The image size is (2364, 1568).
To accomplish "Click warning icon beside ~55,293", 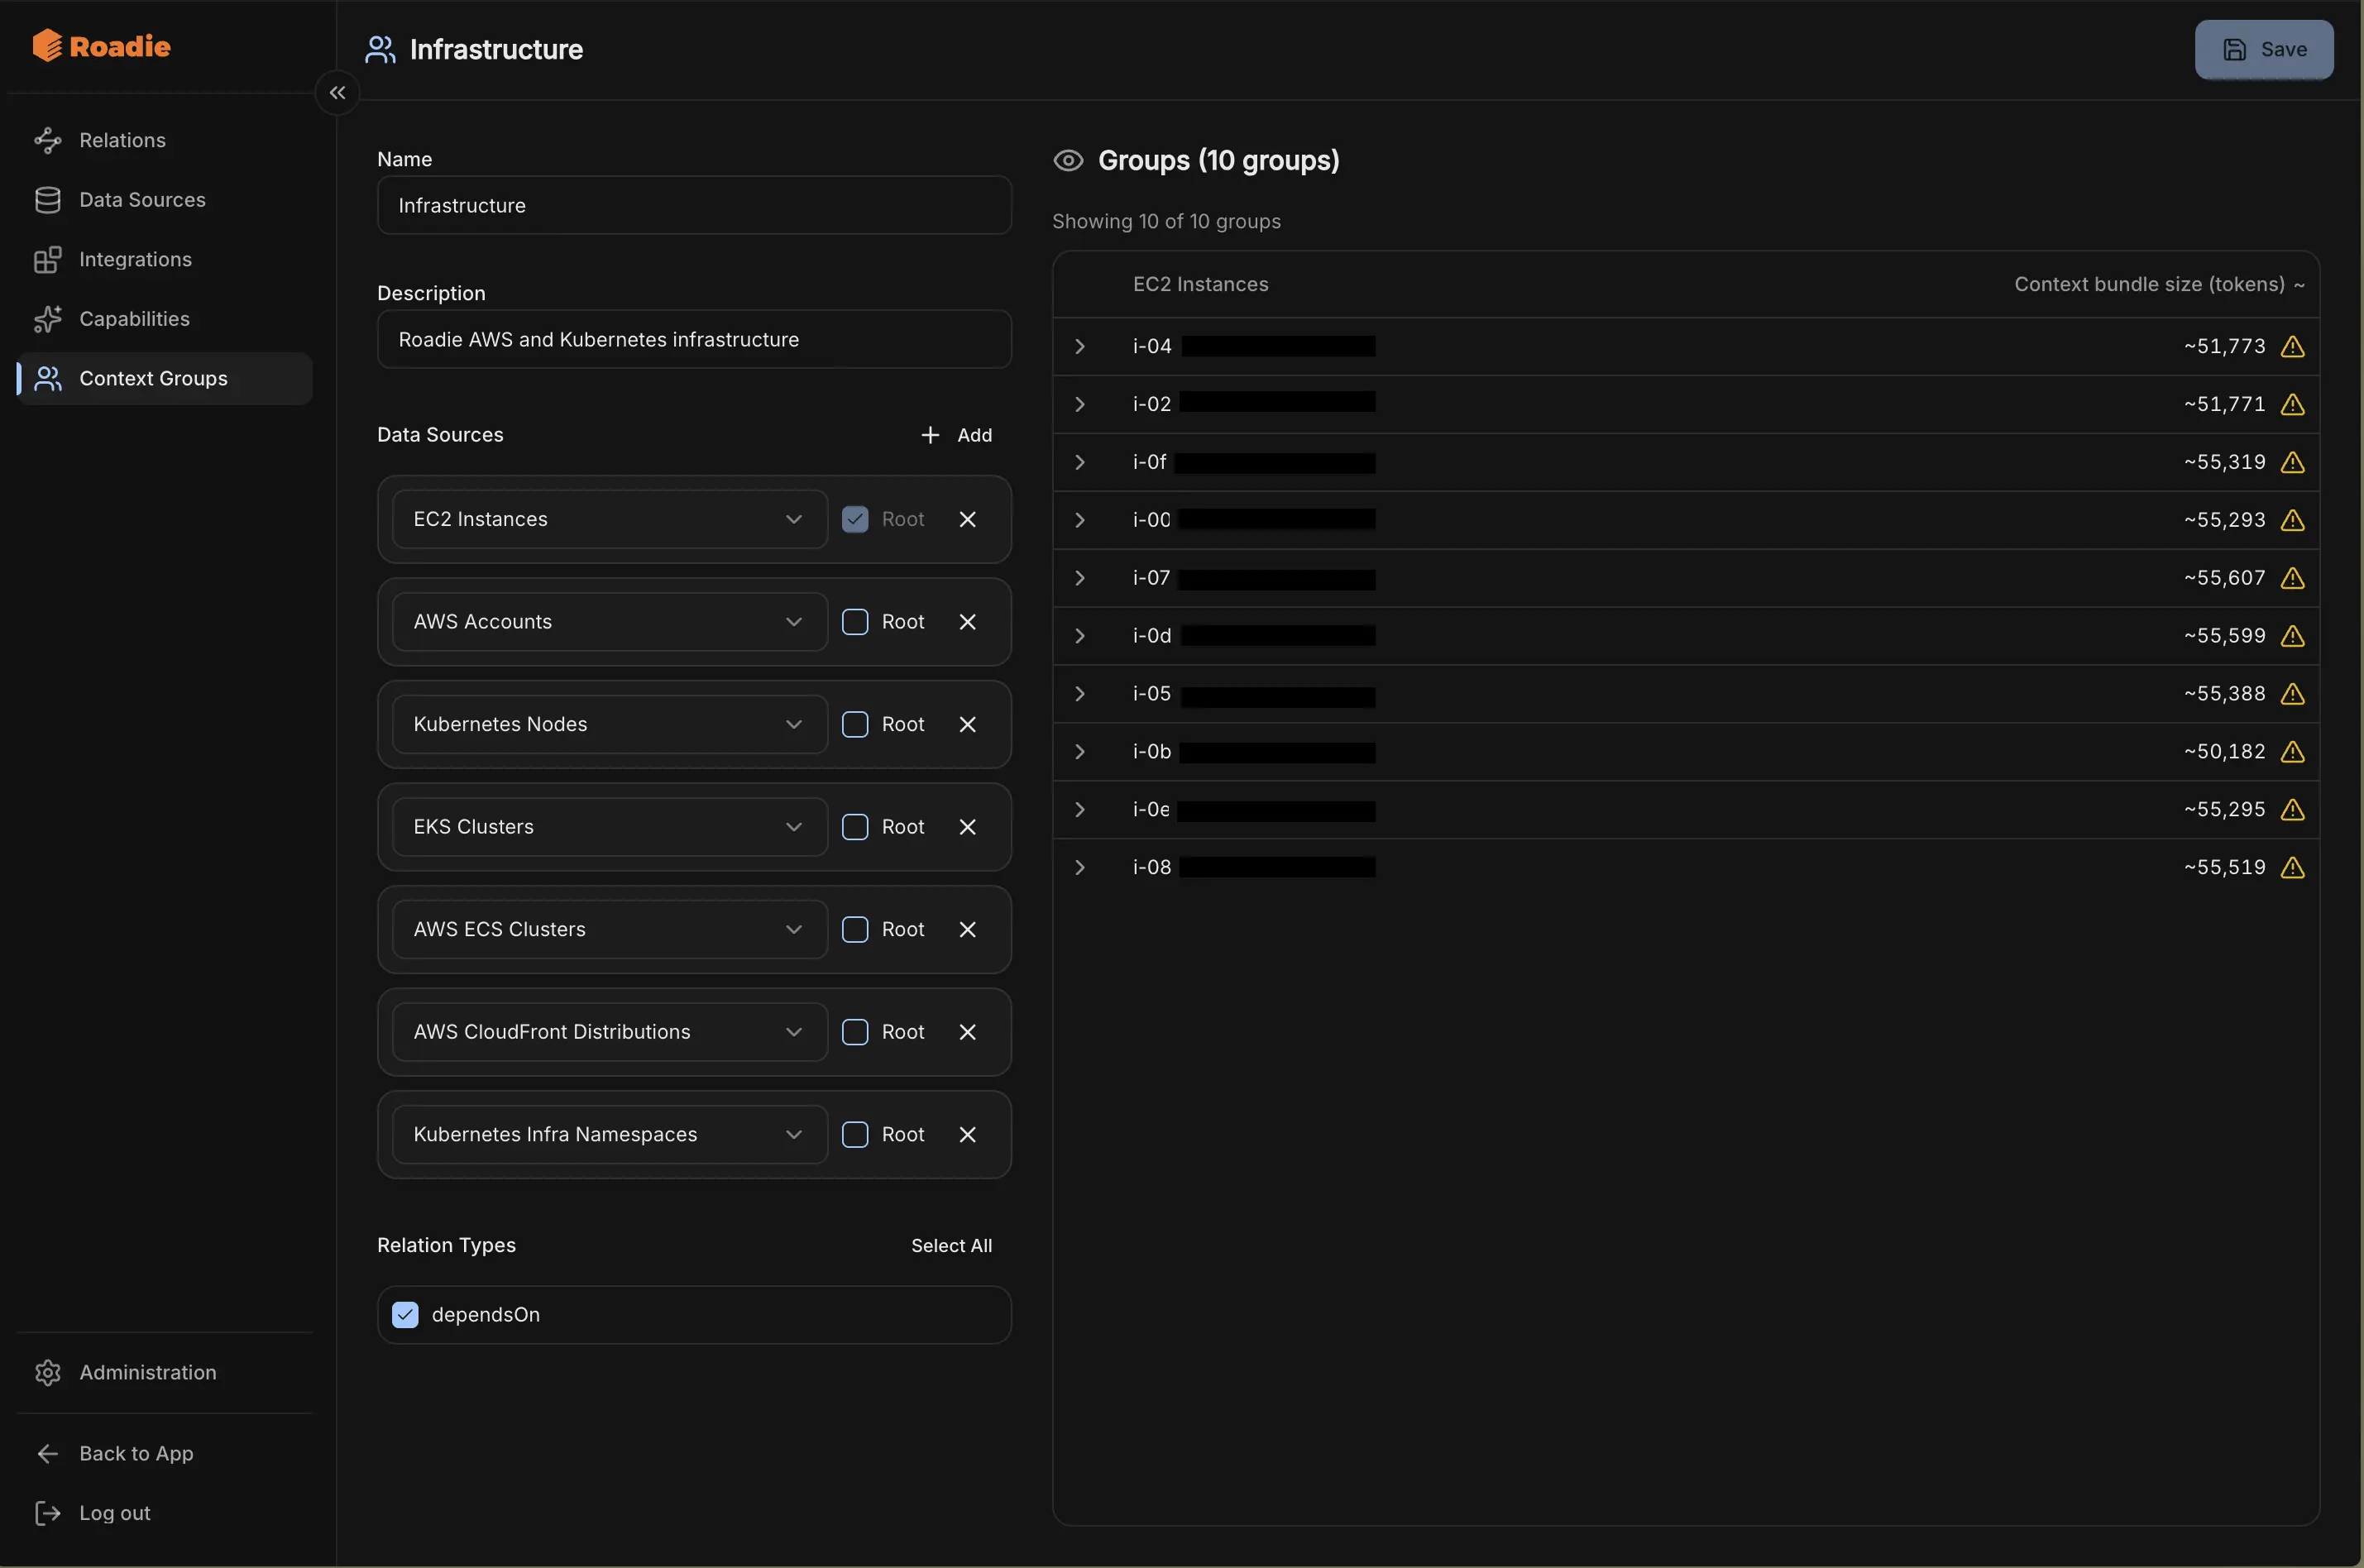I will click(2292, 520).
